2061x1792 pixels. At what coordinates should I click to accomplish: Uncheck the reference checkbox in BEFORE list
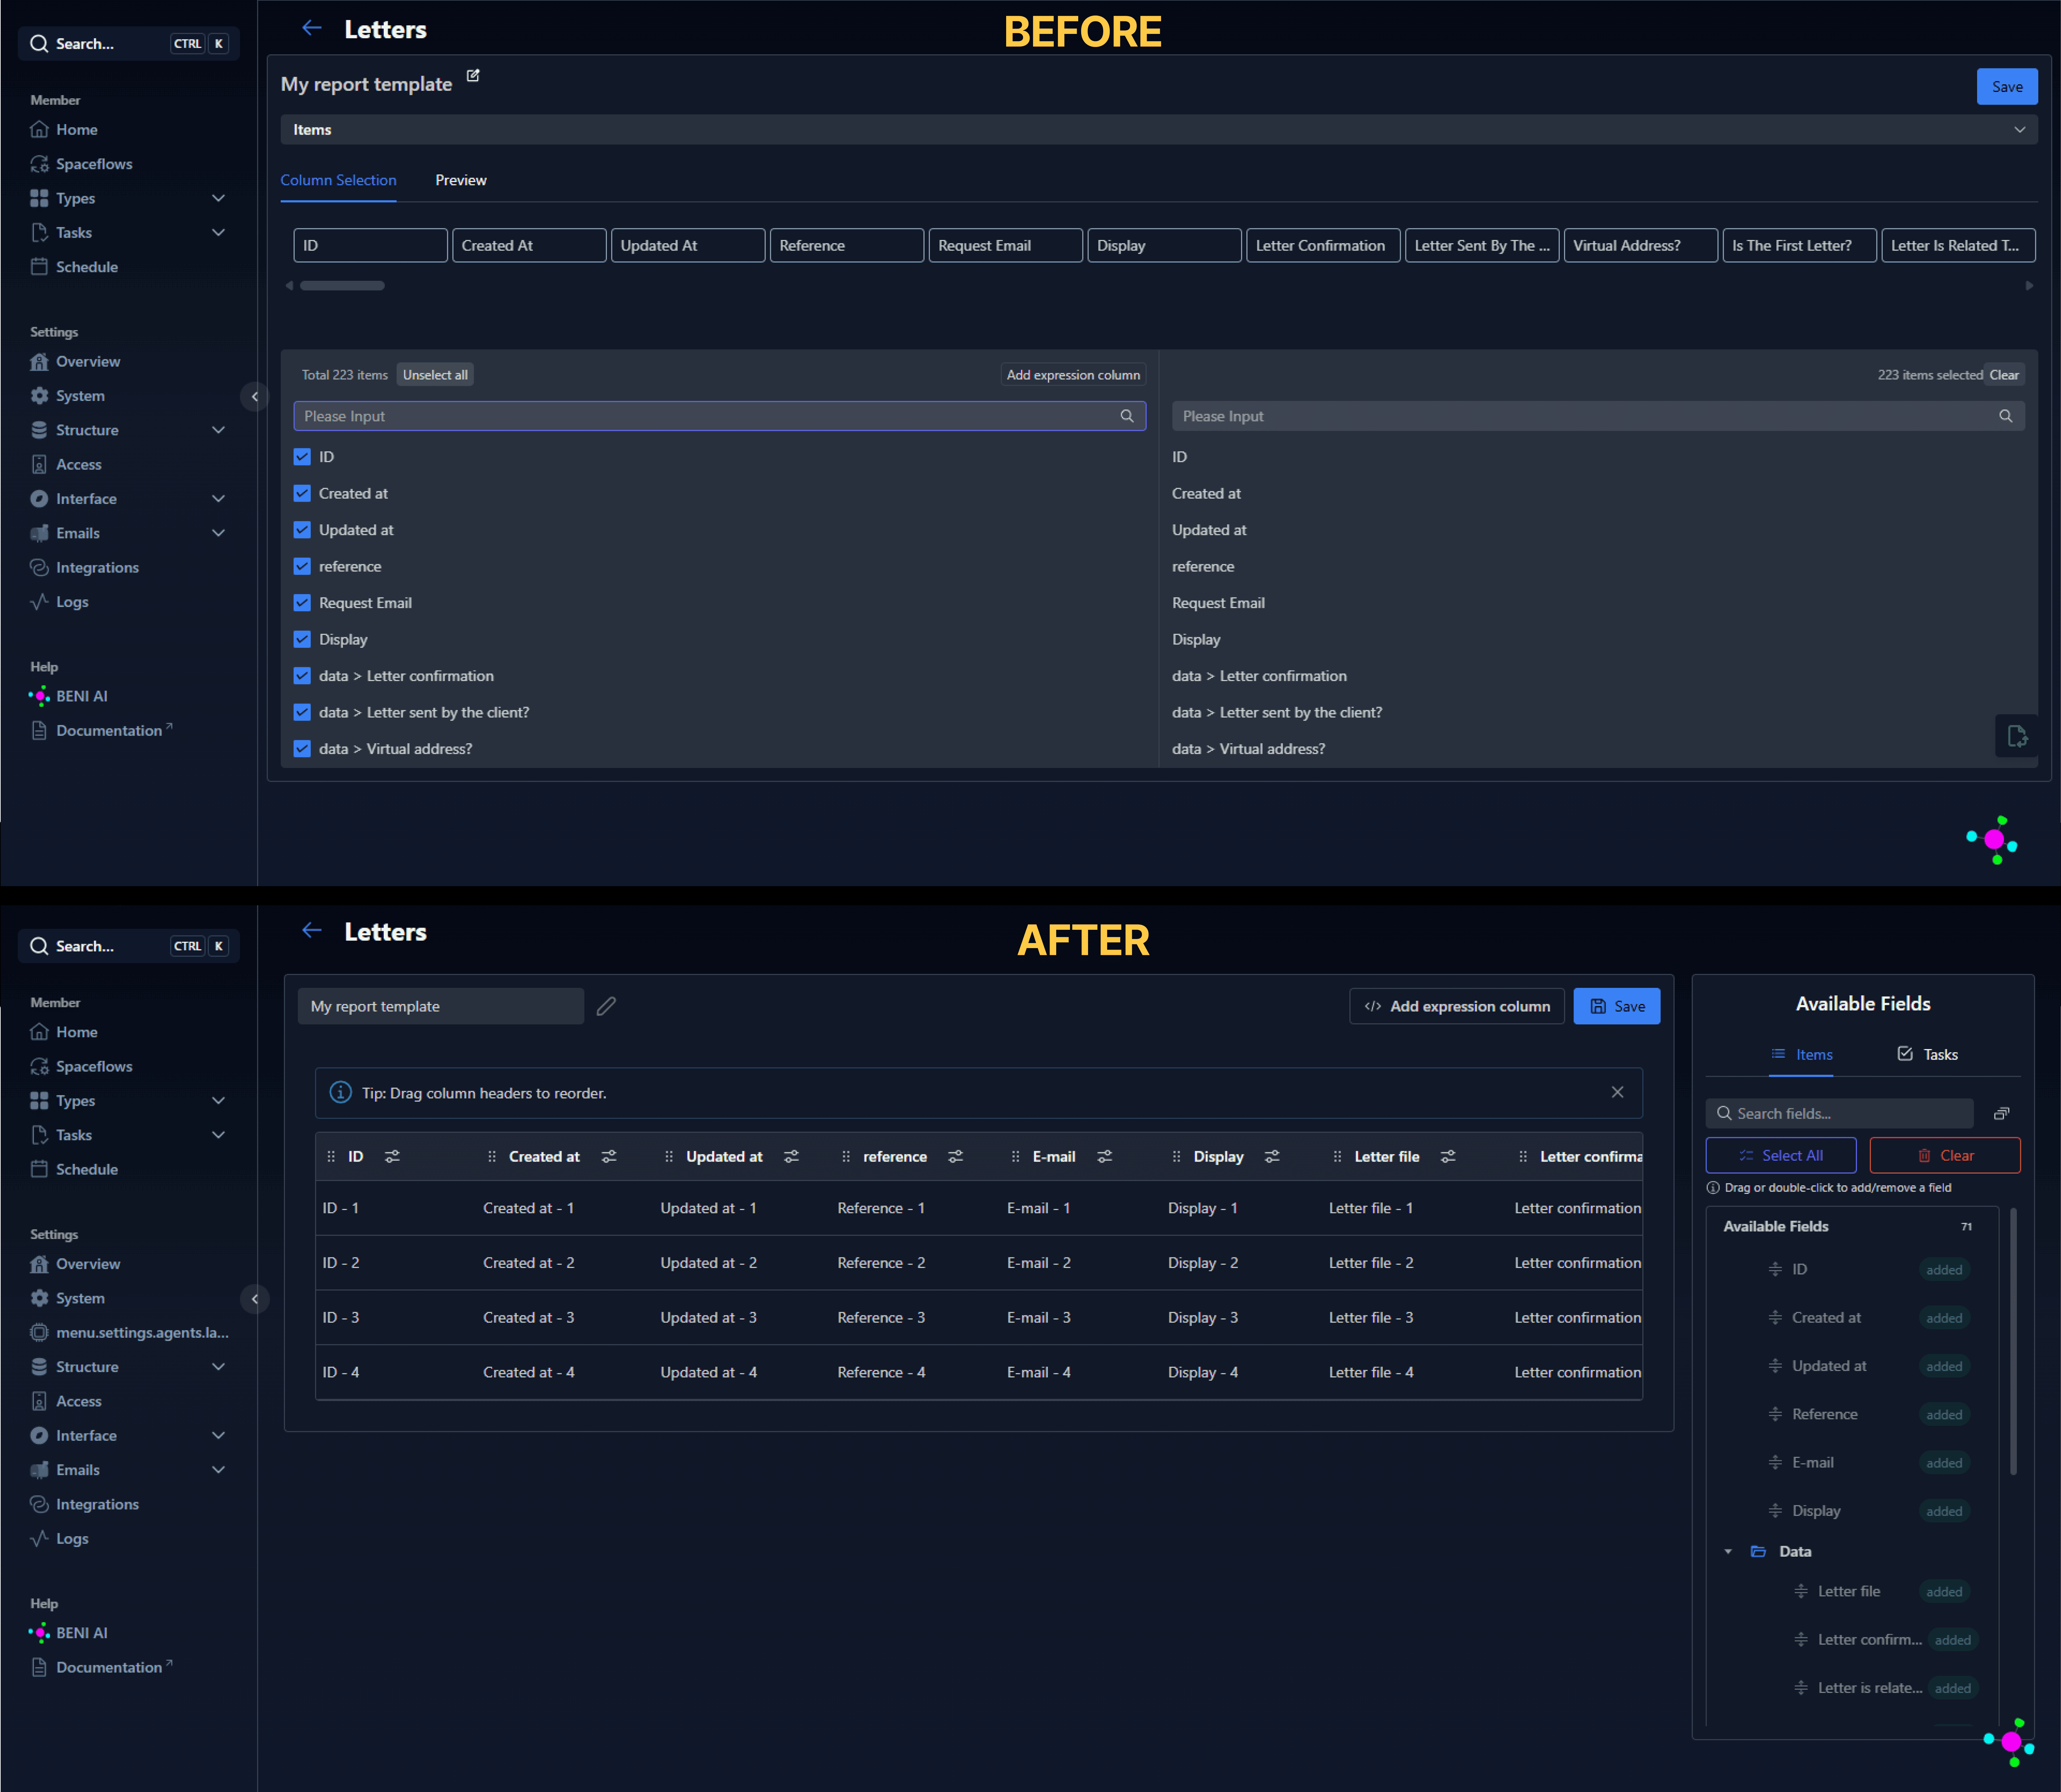pos(302,566)
